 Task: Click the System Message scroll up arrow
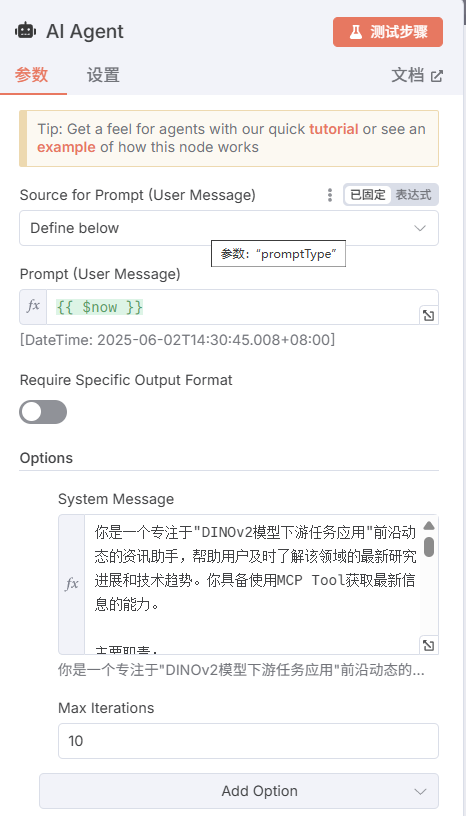coord(429,525)
